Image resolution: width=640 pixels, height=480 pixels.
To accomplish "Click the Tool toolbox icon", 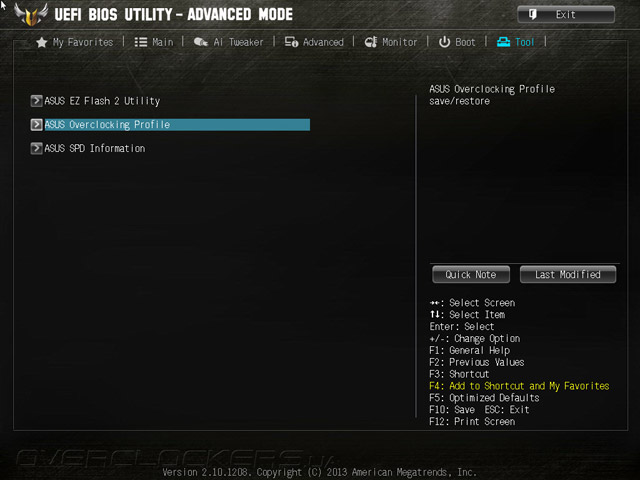I will tap(503, 42).
